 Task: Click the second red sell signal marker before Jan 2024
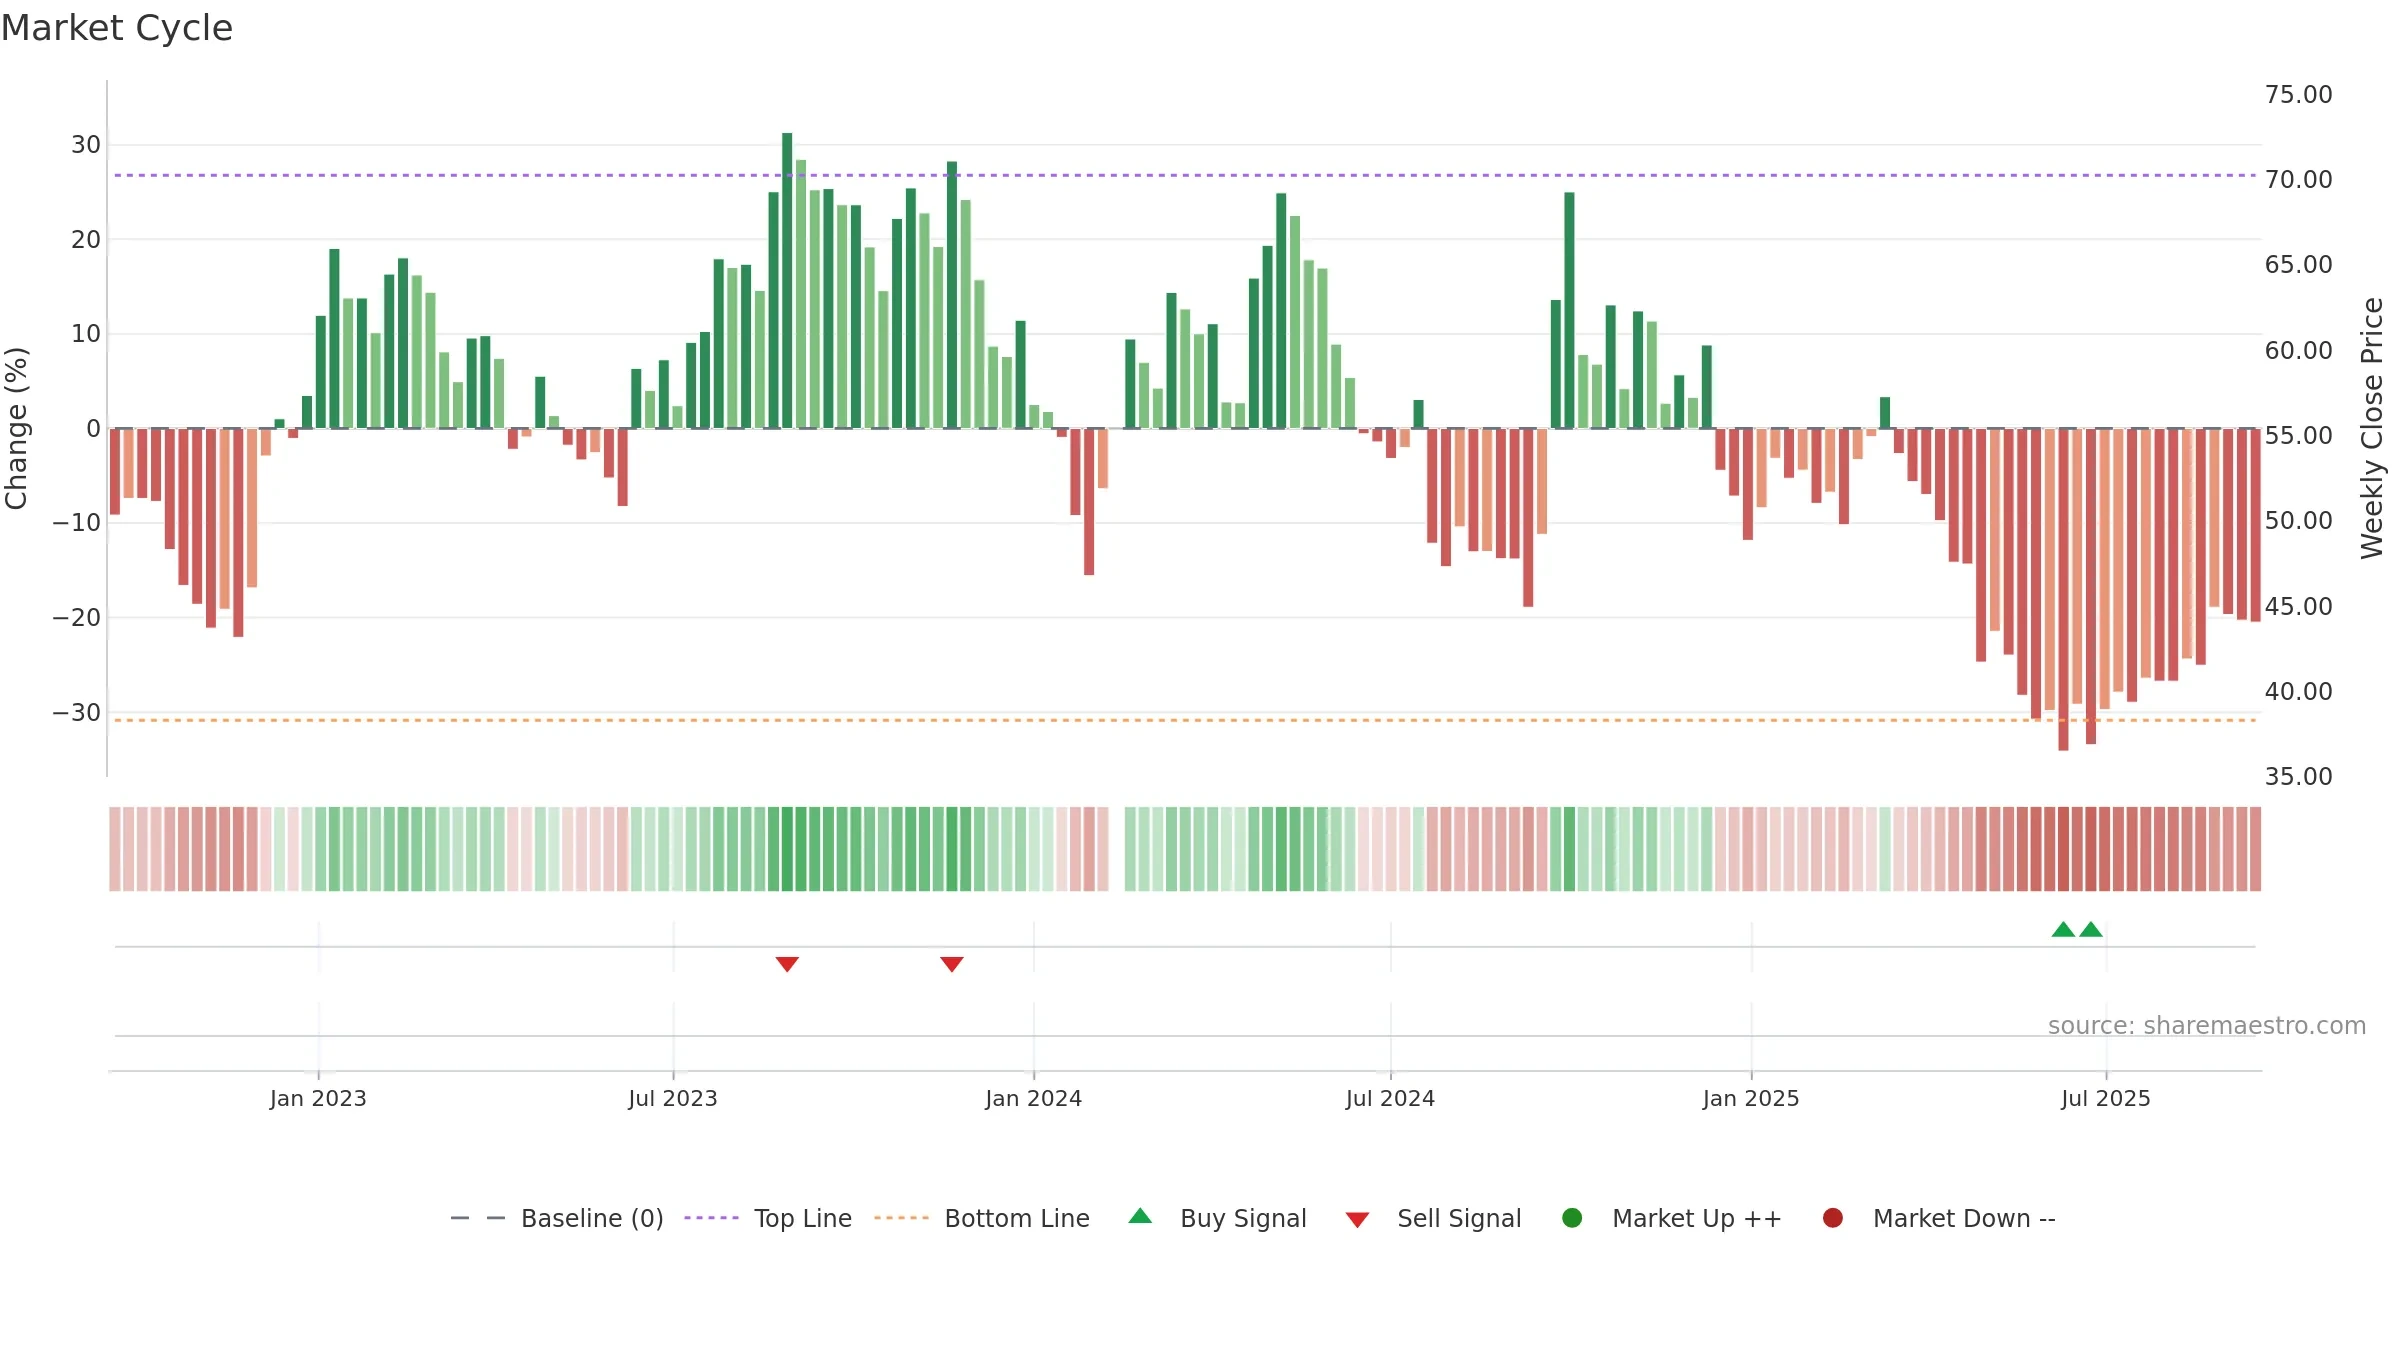(x=952, y=964)
